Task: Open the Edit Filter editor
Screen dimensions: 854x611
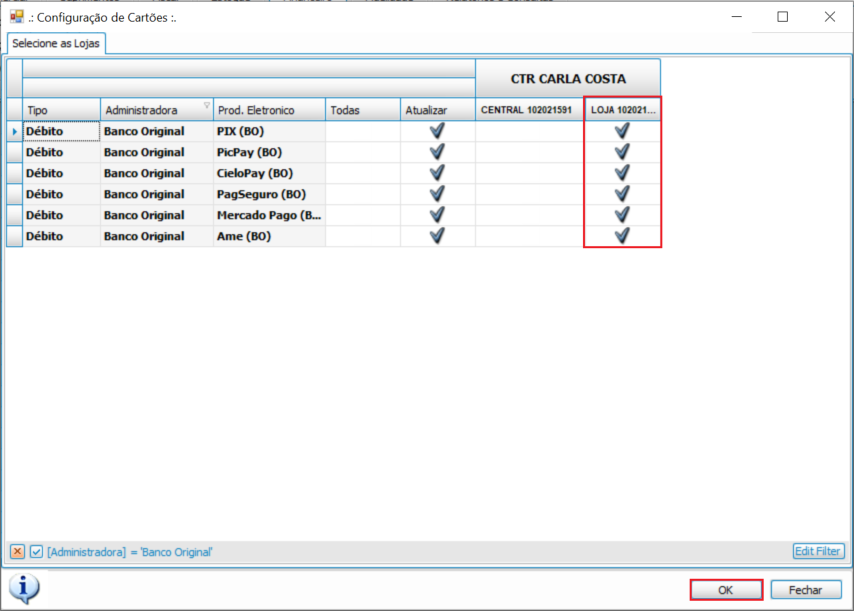Action: click(818, 551)
